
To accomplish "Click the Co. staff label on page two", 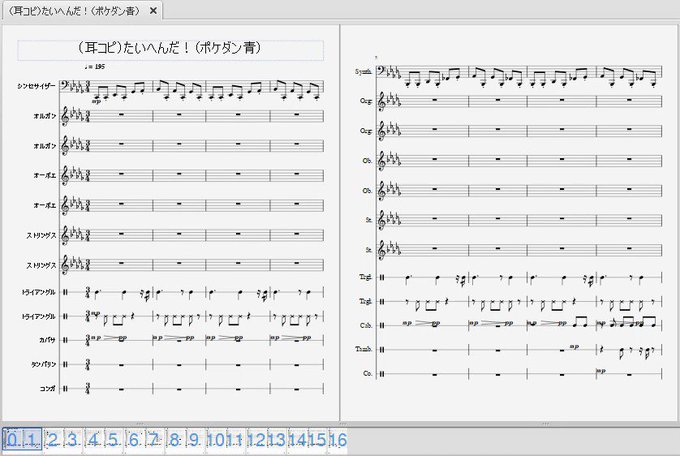I will point(367,373).
